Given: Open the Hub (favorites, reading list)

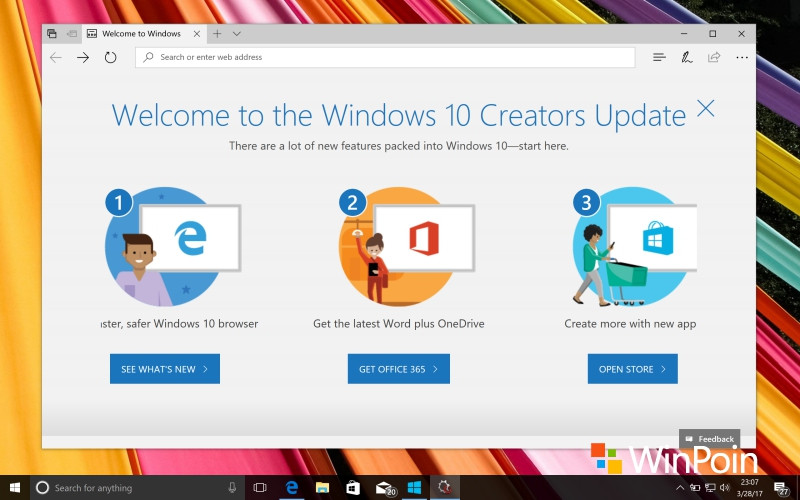Looking at the screenshot, I should tap(659, 57).
